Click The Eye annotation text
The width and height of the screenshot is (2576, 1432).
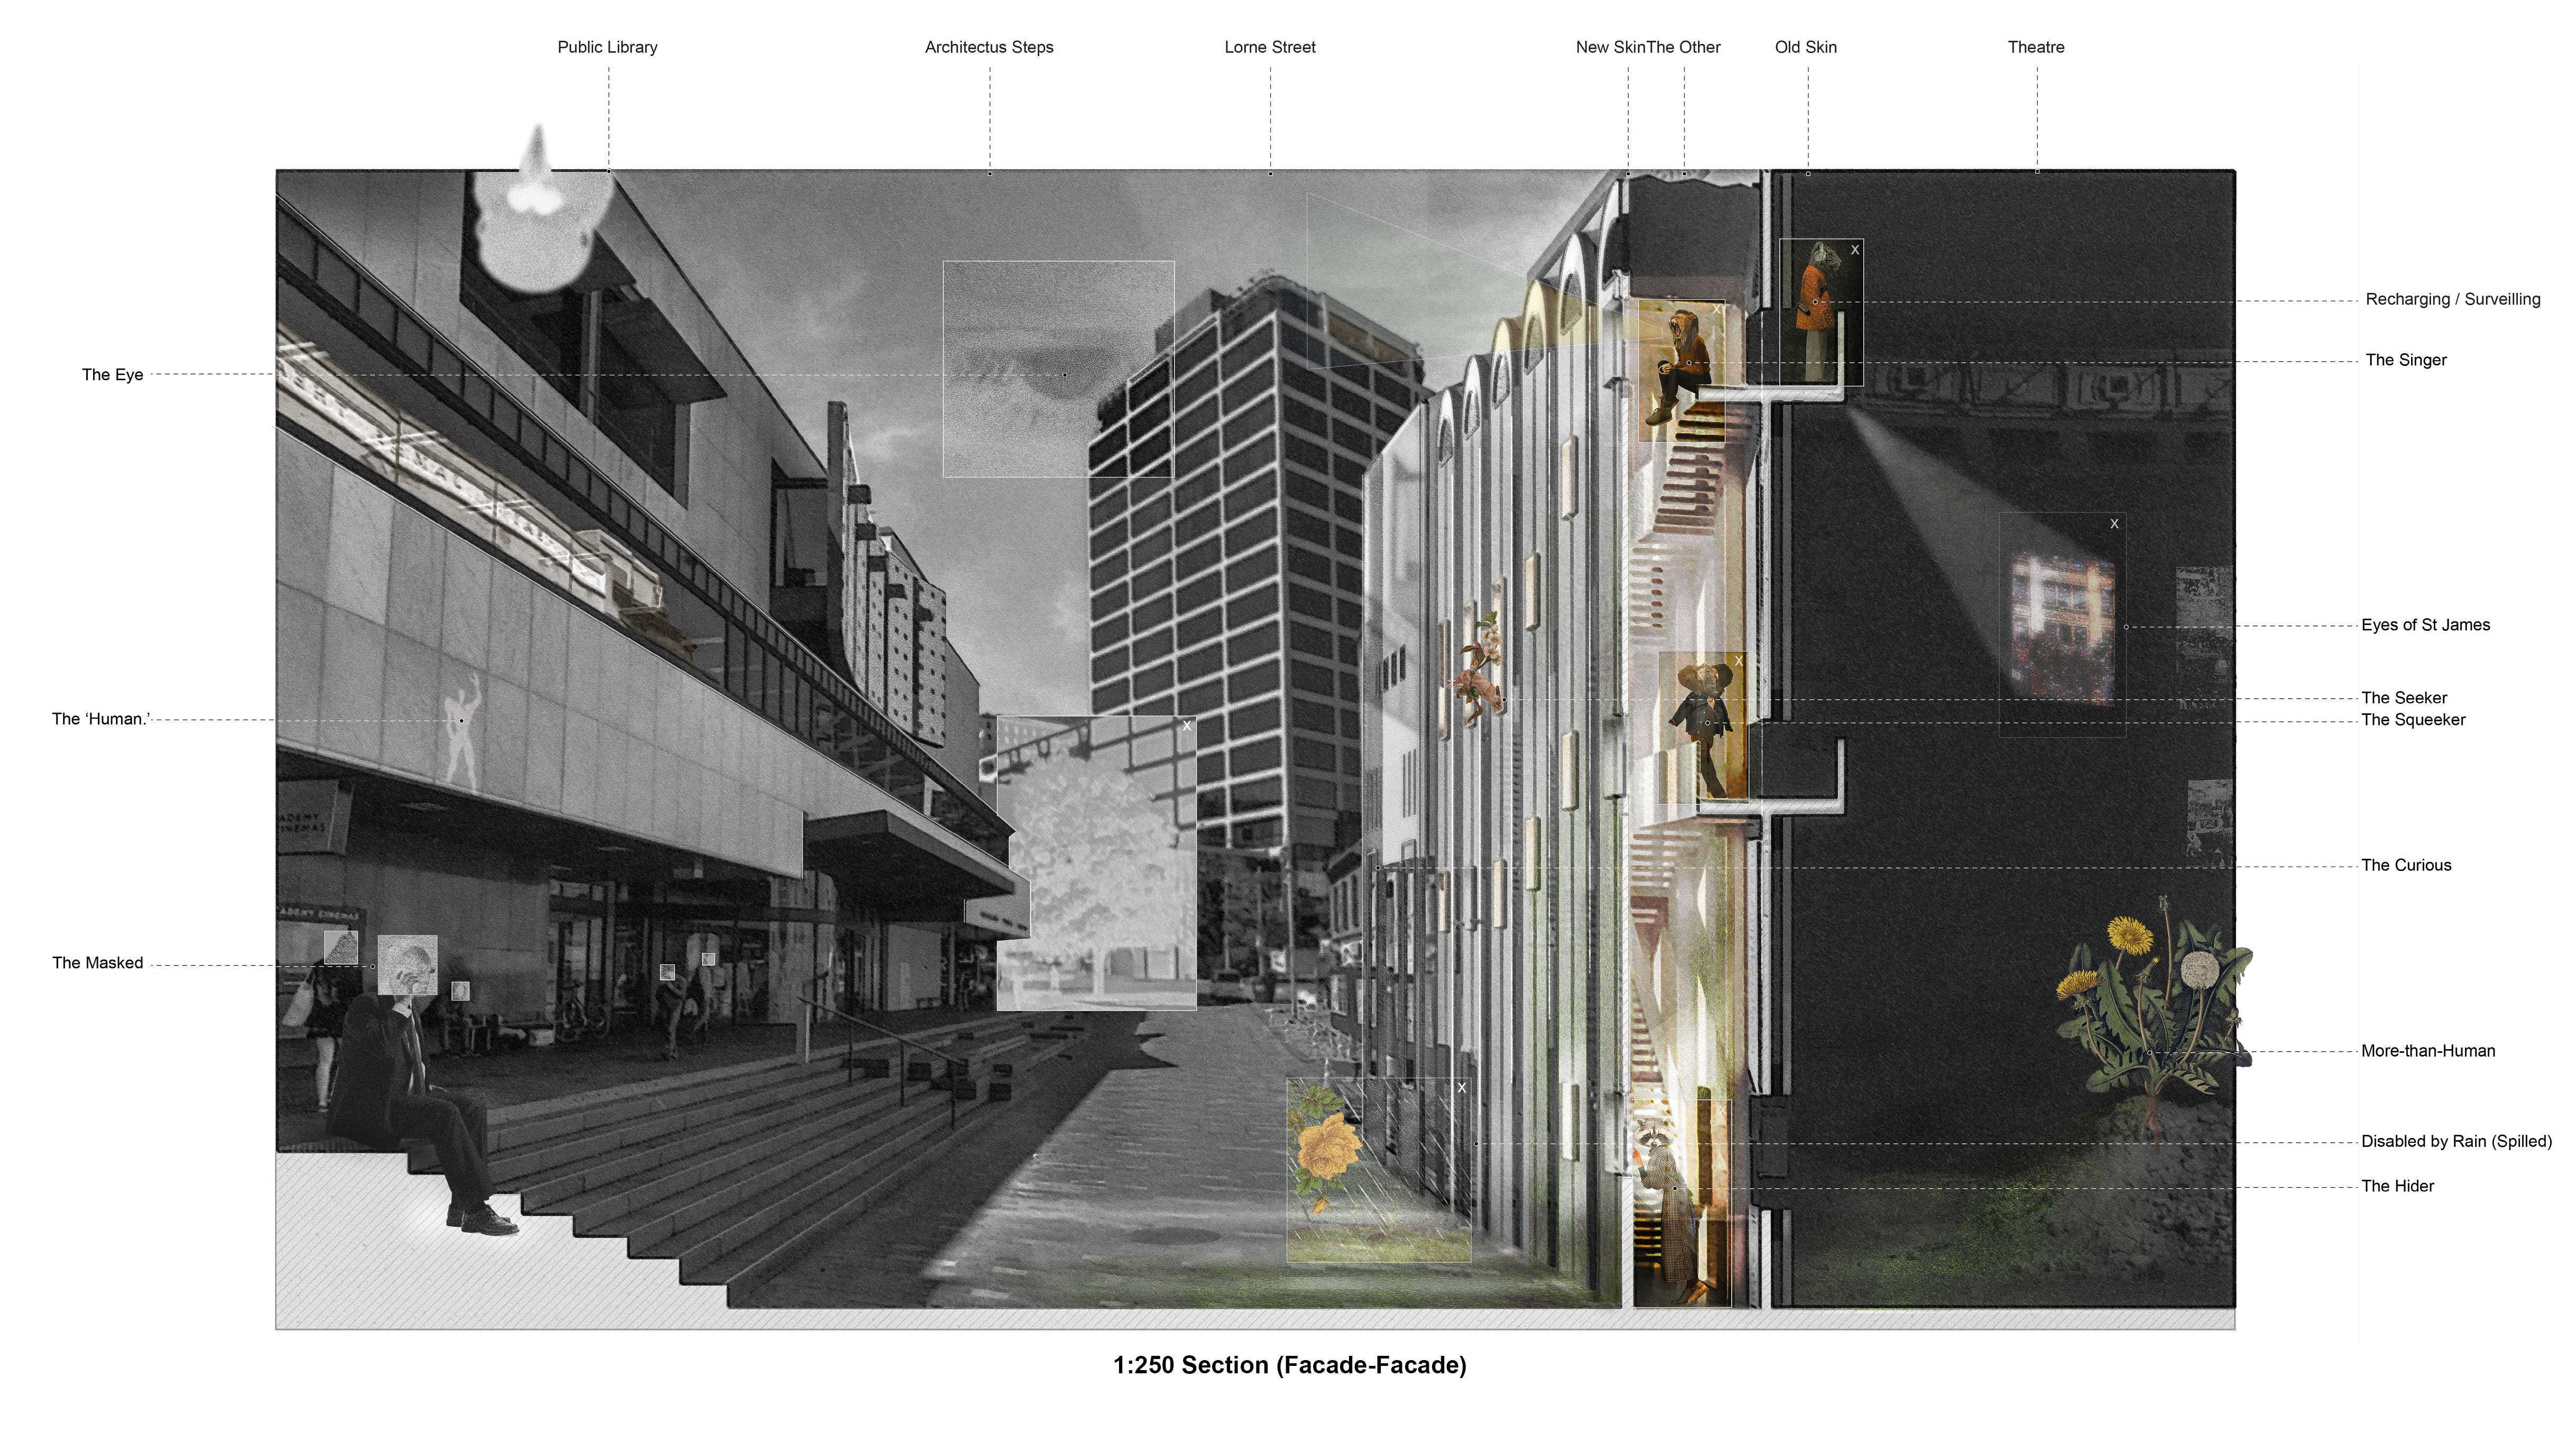pyautogui.click(x=112, y=375)
